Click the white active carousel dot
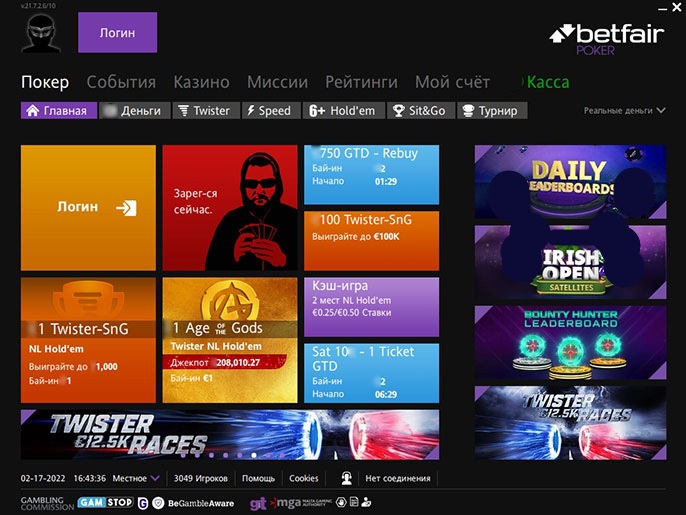686x515 pixels. (254, 455)
